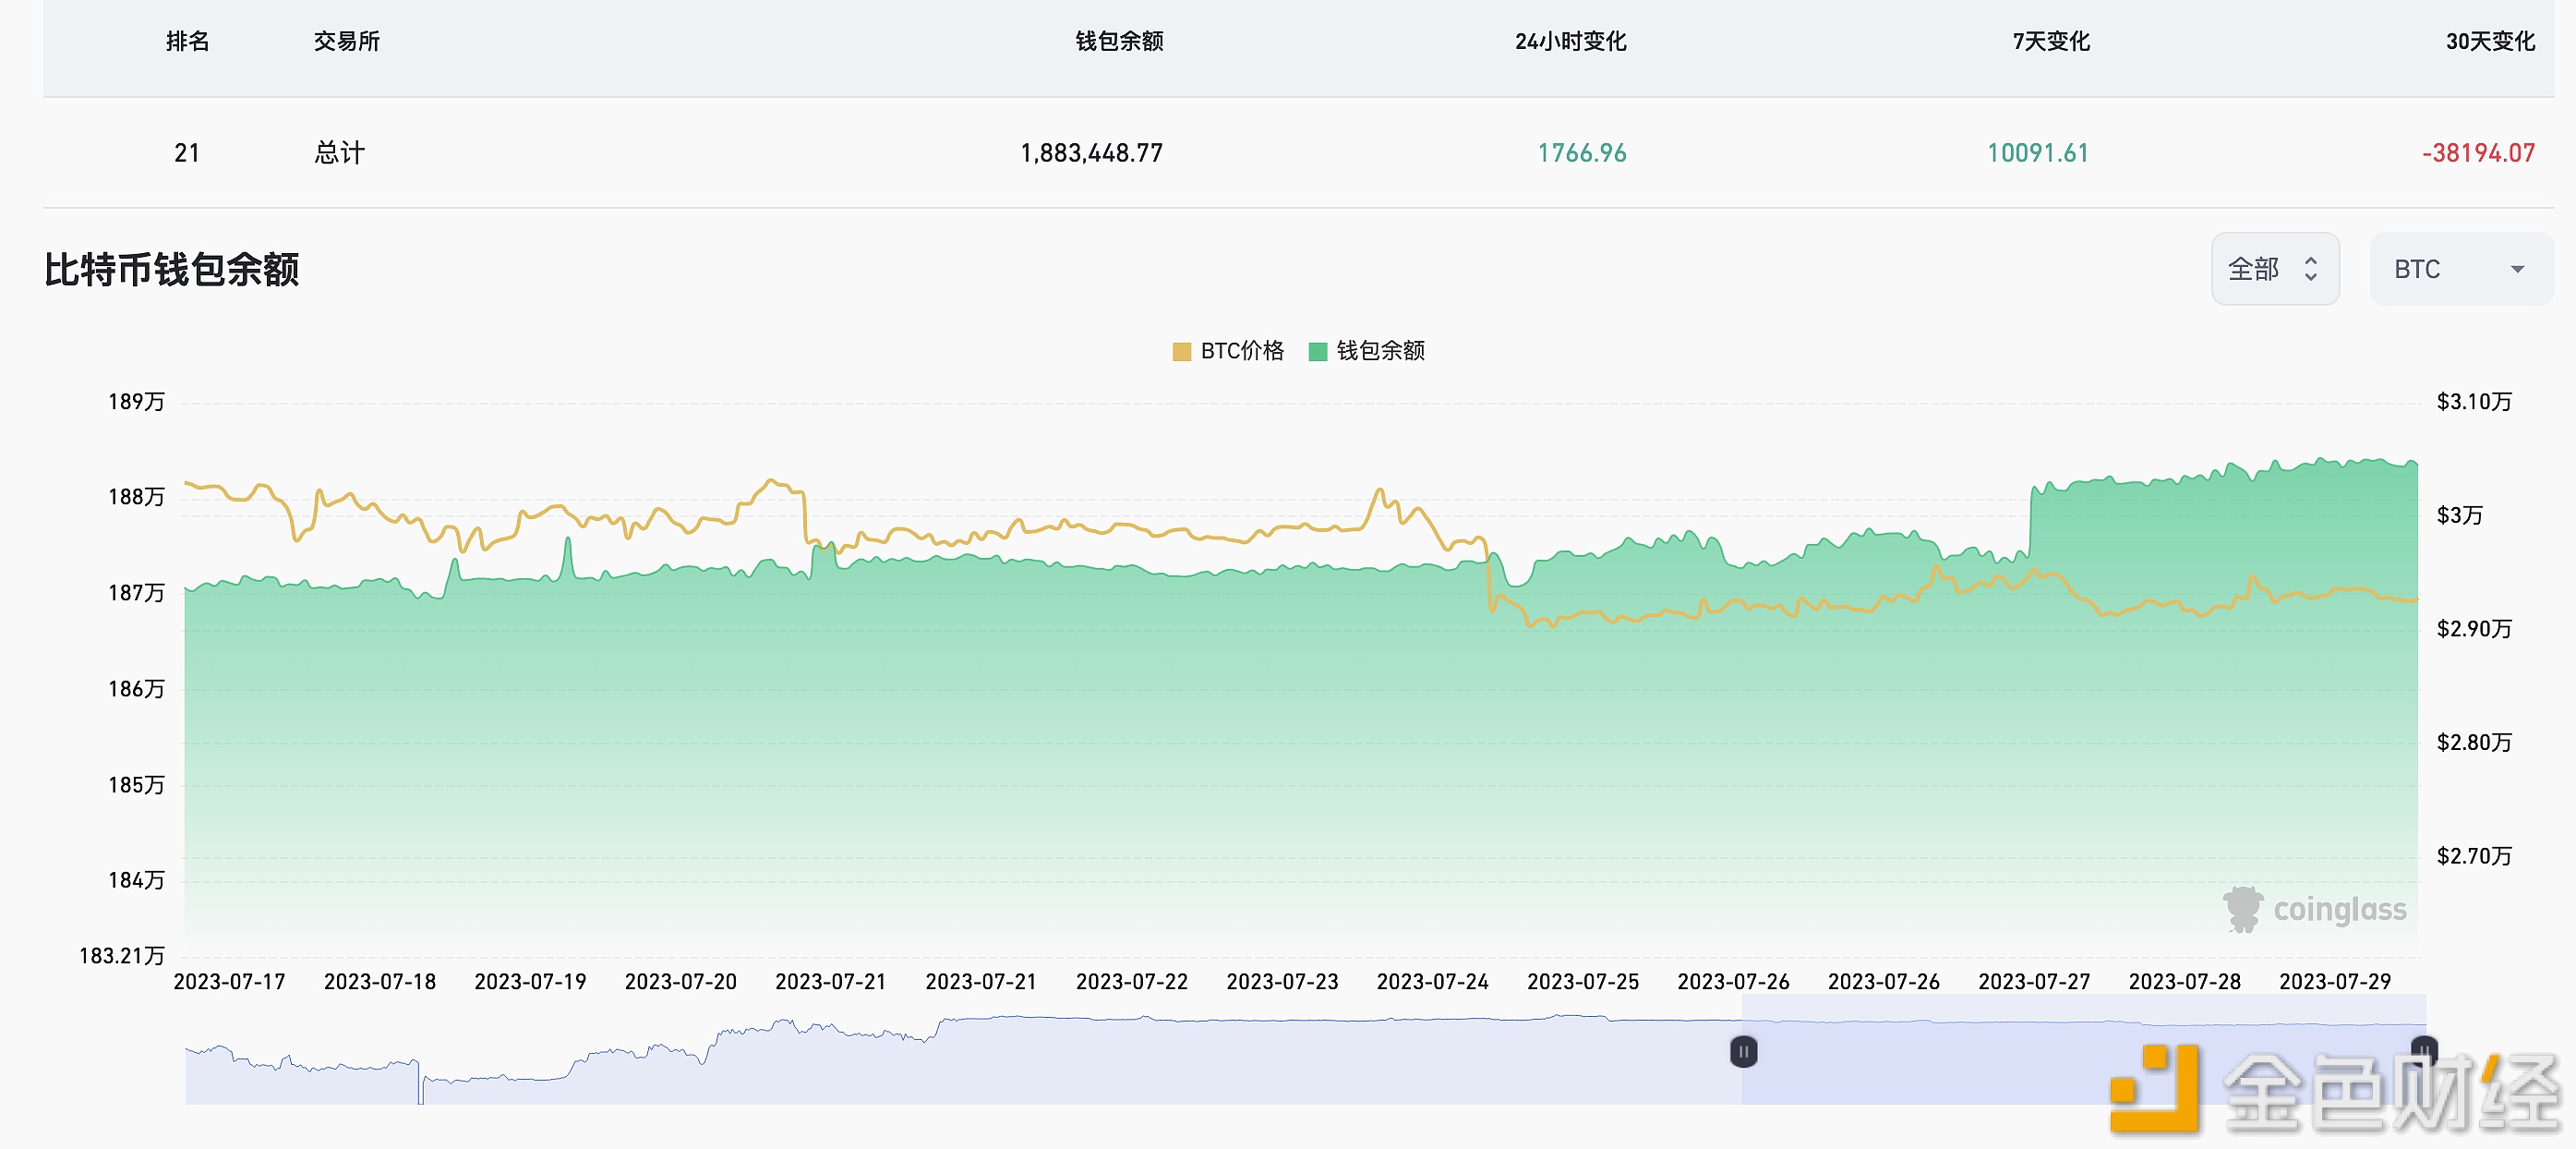Click the left range slider handle
Image resolution: width=2576 pixels, height=1149 pixels.
(x=1743, y=1051)
